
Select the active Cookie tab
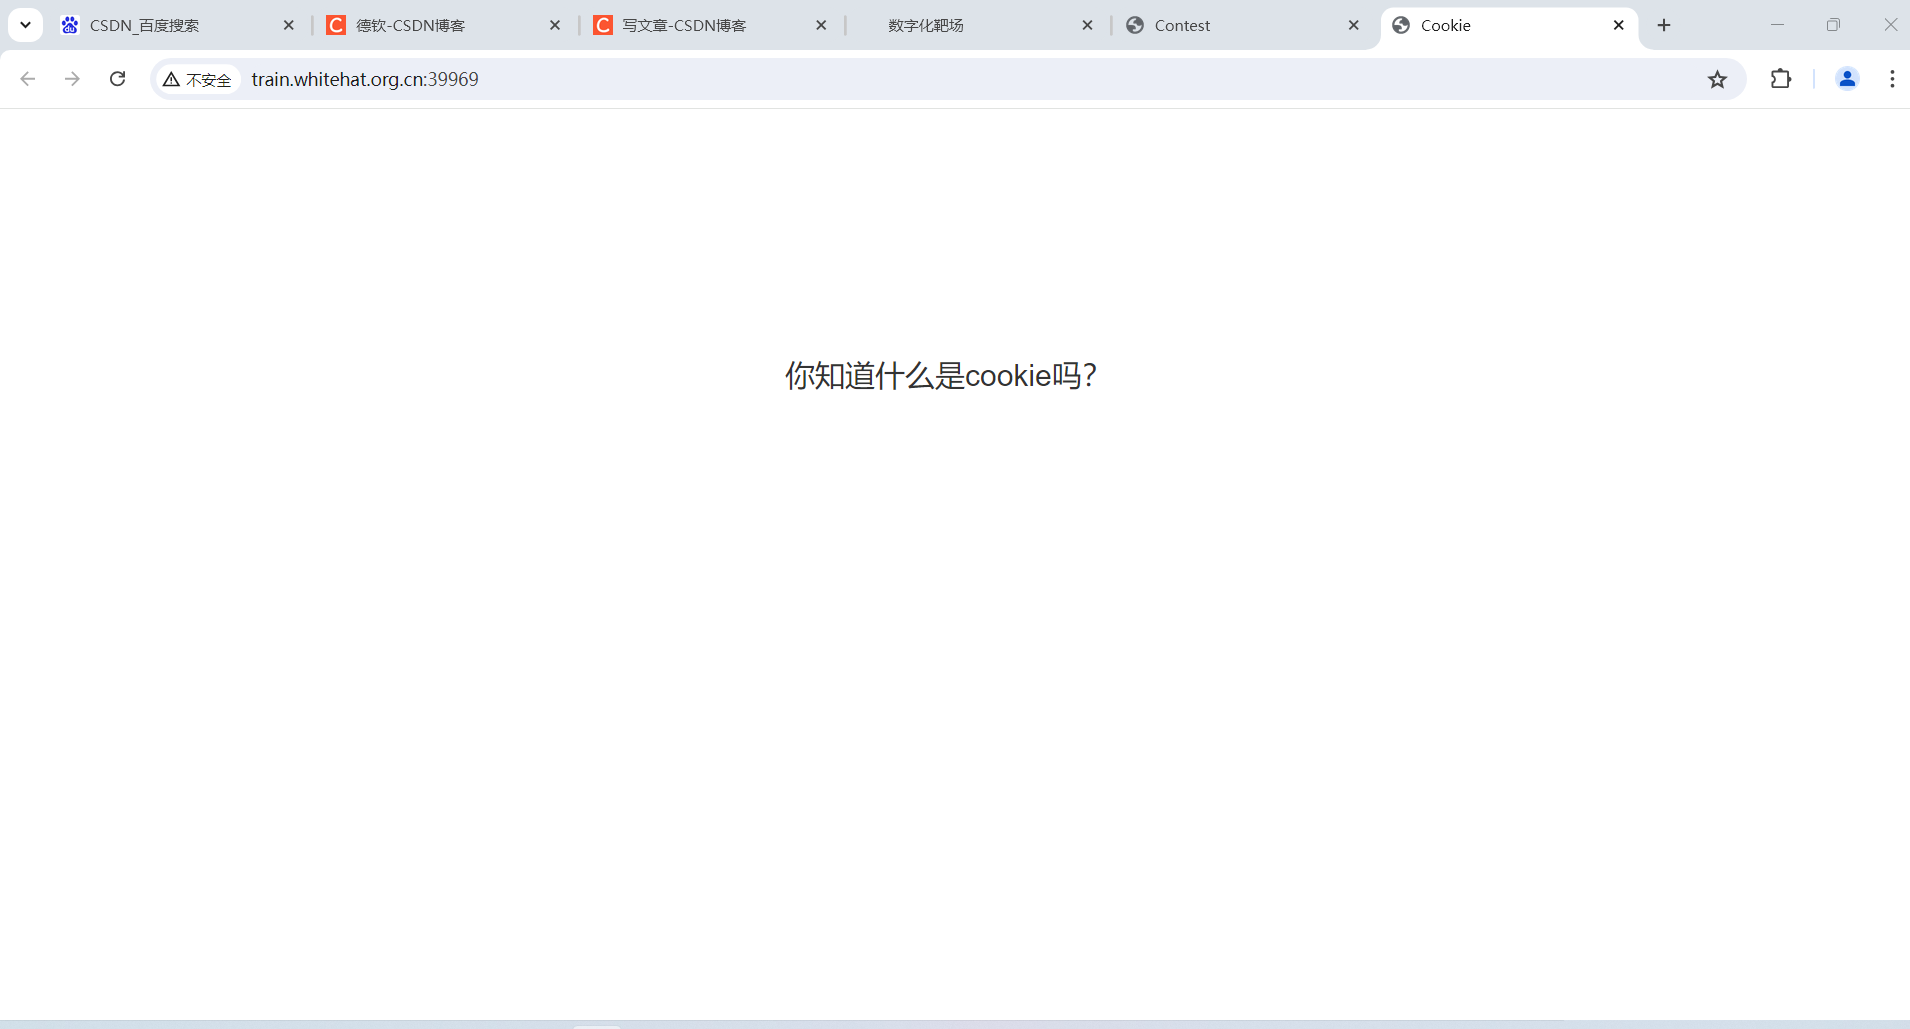tap(1509, 26)
